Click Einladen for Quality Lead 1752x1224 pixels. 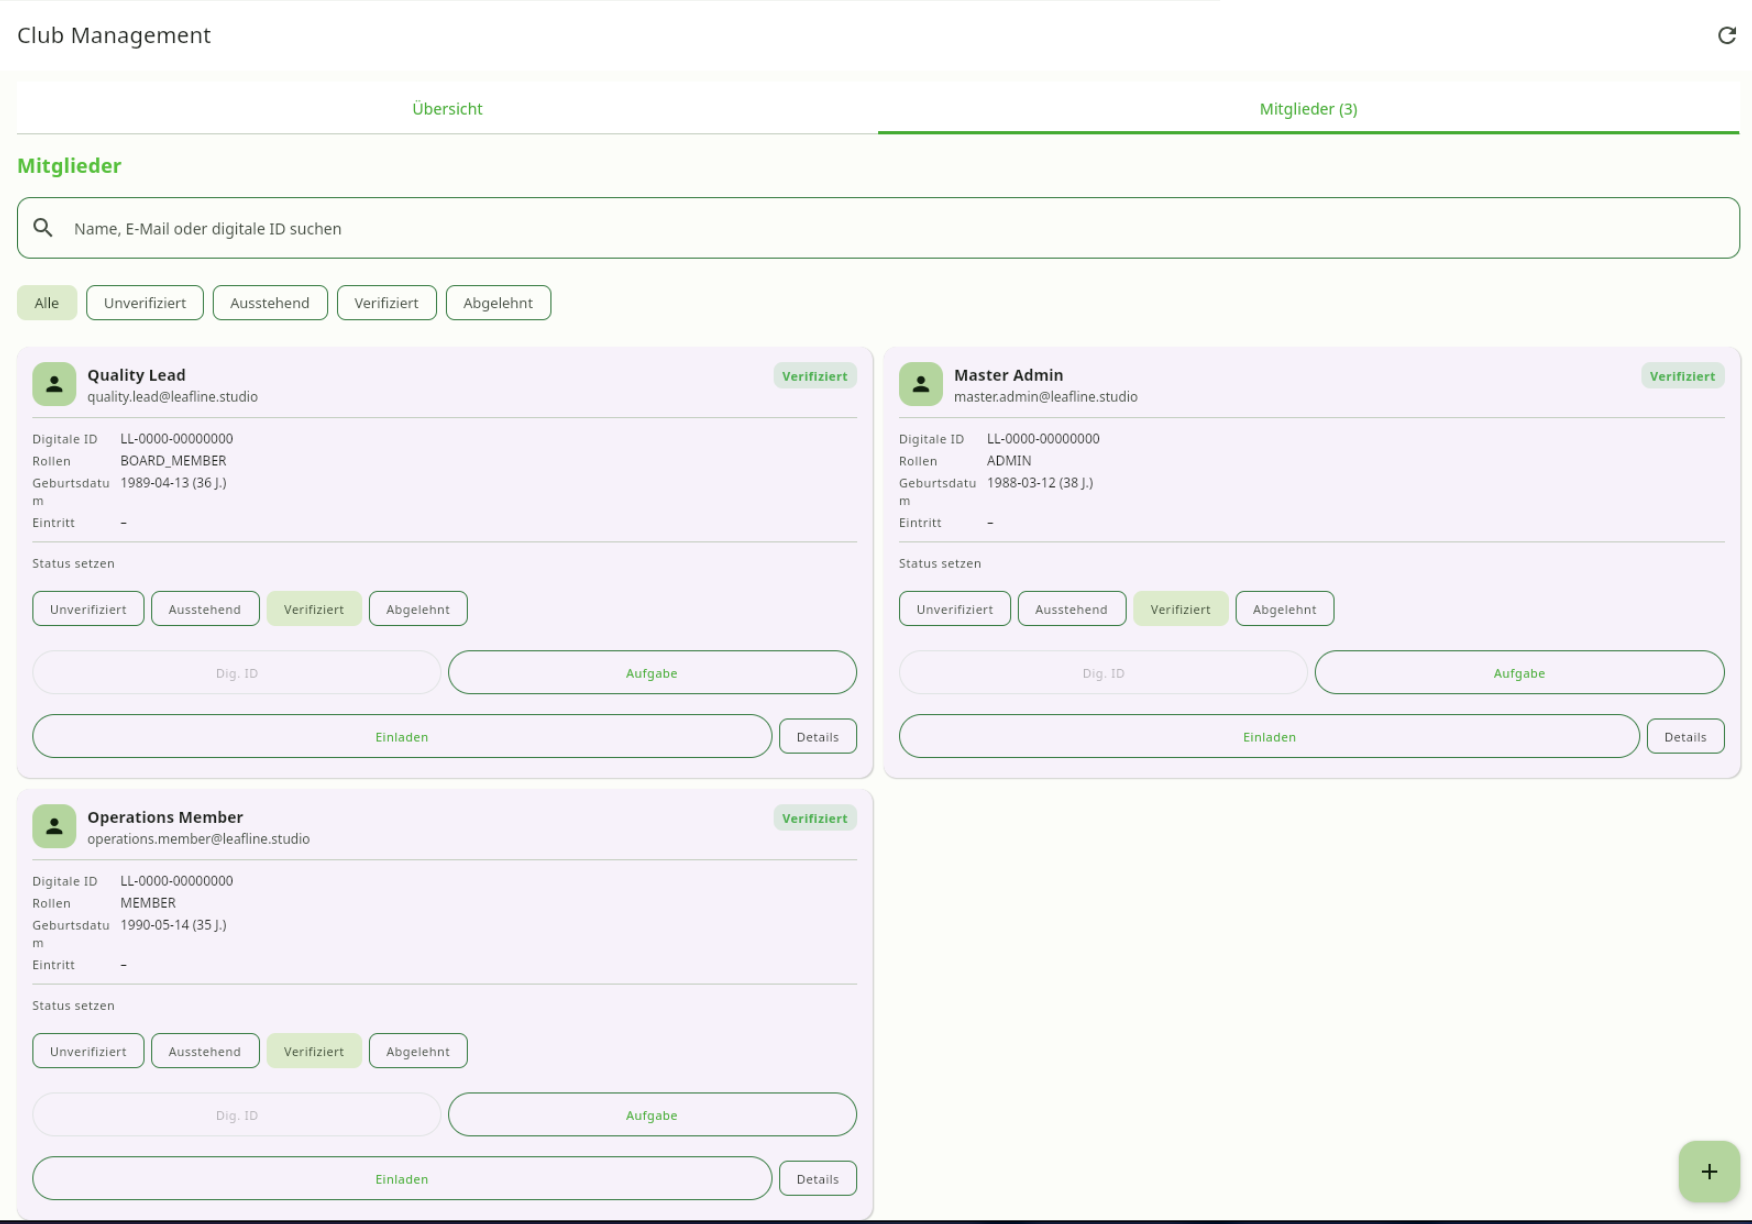(x=402, y=737)
